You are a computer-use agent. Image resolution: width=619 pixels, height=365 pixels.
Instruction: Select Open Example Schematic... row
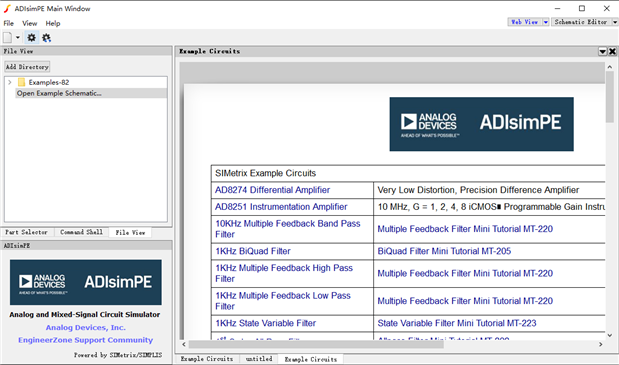point(91,93)
